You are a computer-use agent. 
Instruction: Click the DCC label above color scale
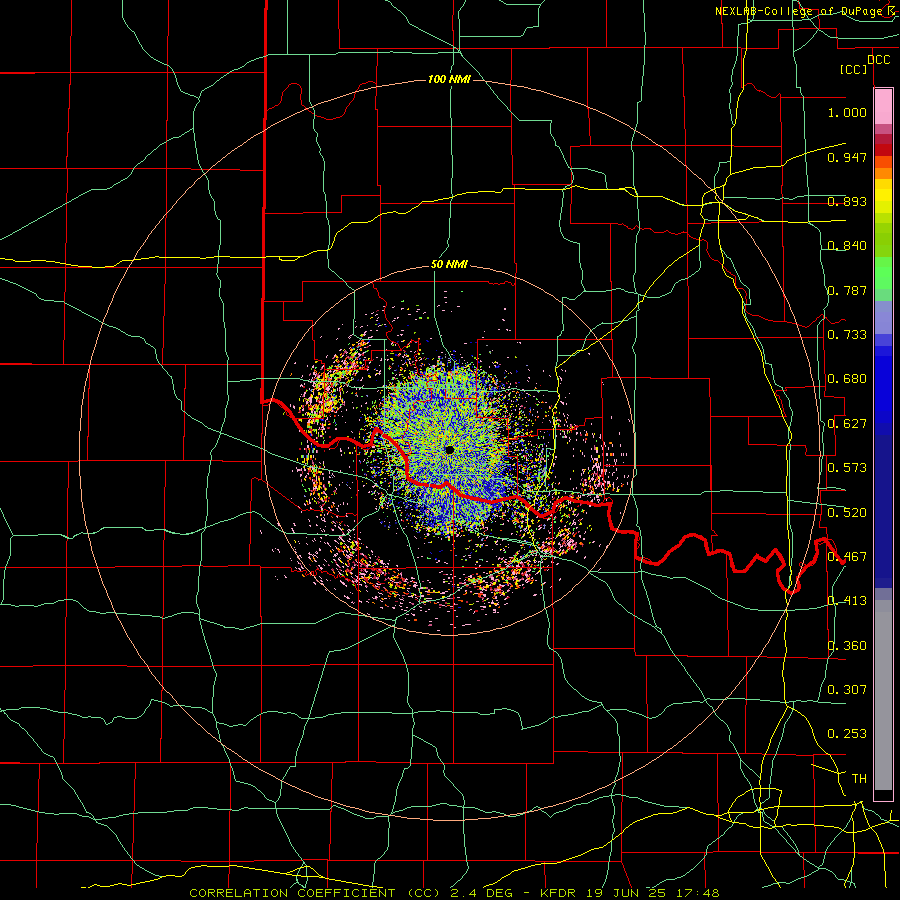tap(878, 60)
